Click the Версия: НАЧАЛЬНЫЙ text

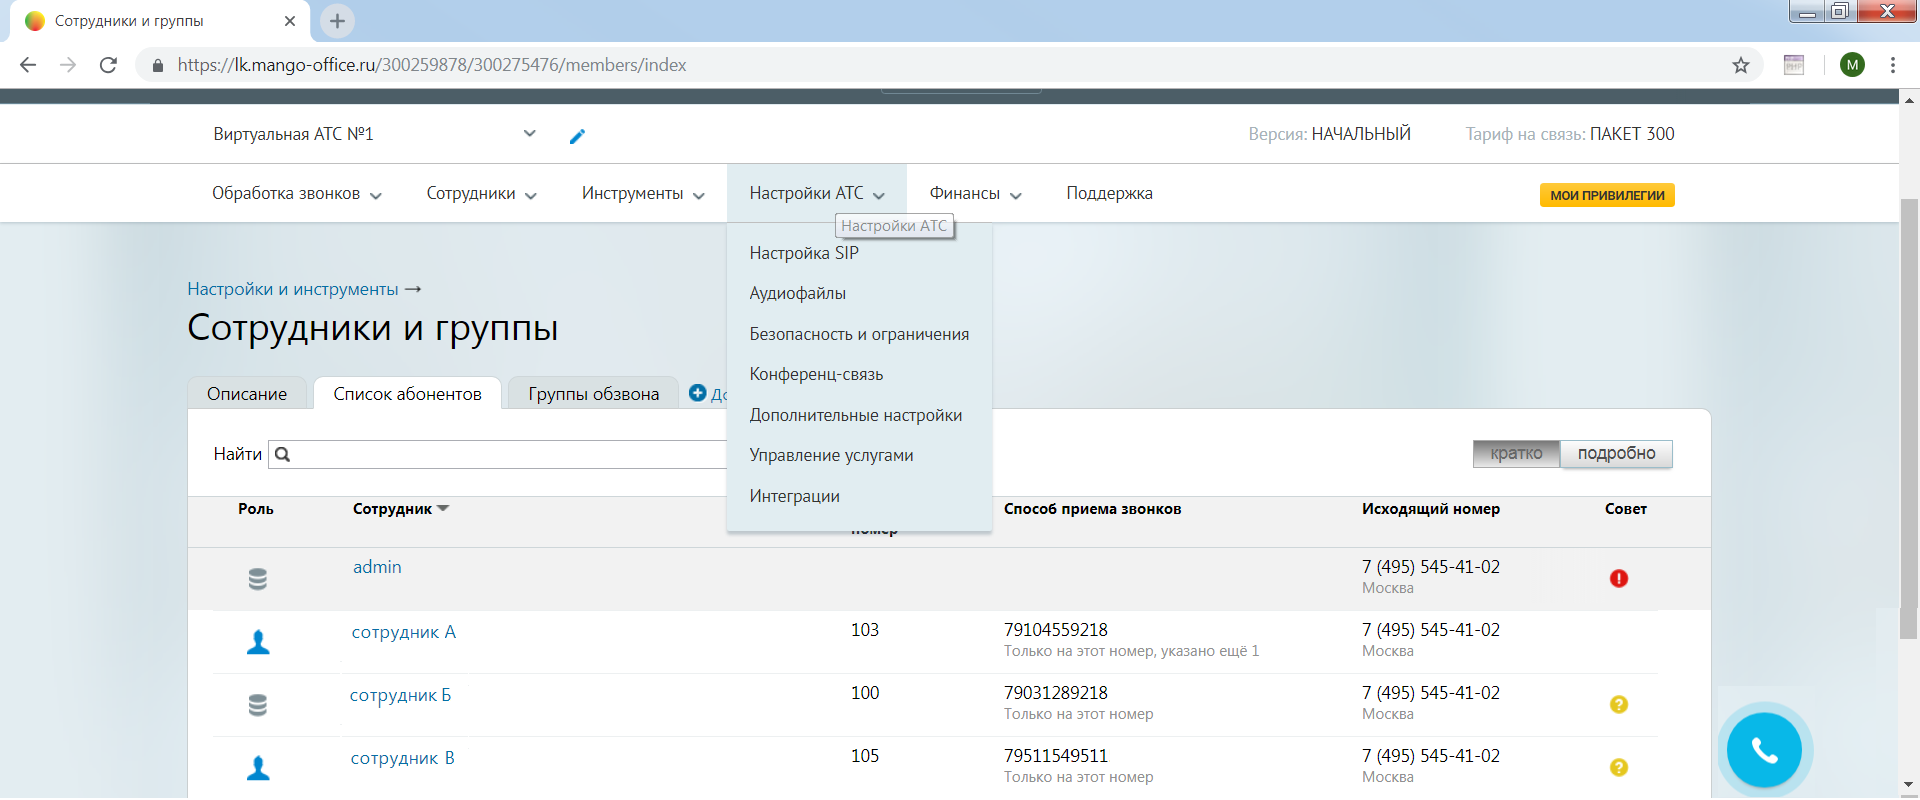pyautogui.click(x=1329, y=134)
